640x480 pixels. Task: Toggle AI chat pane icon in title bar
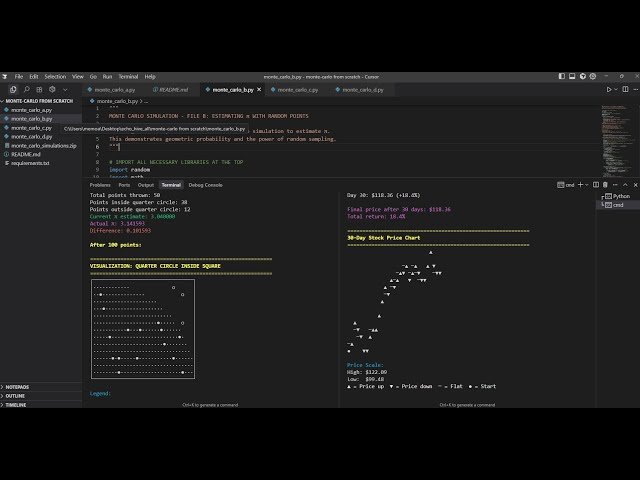[583, 76]
